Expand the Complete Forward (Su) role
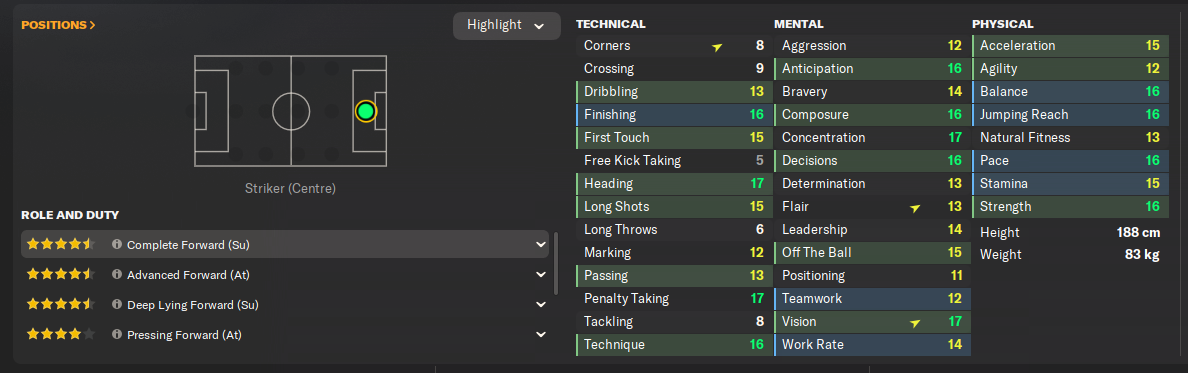 point(541,245)
